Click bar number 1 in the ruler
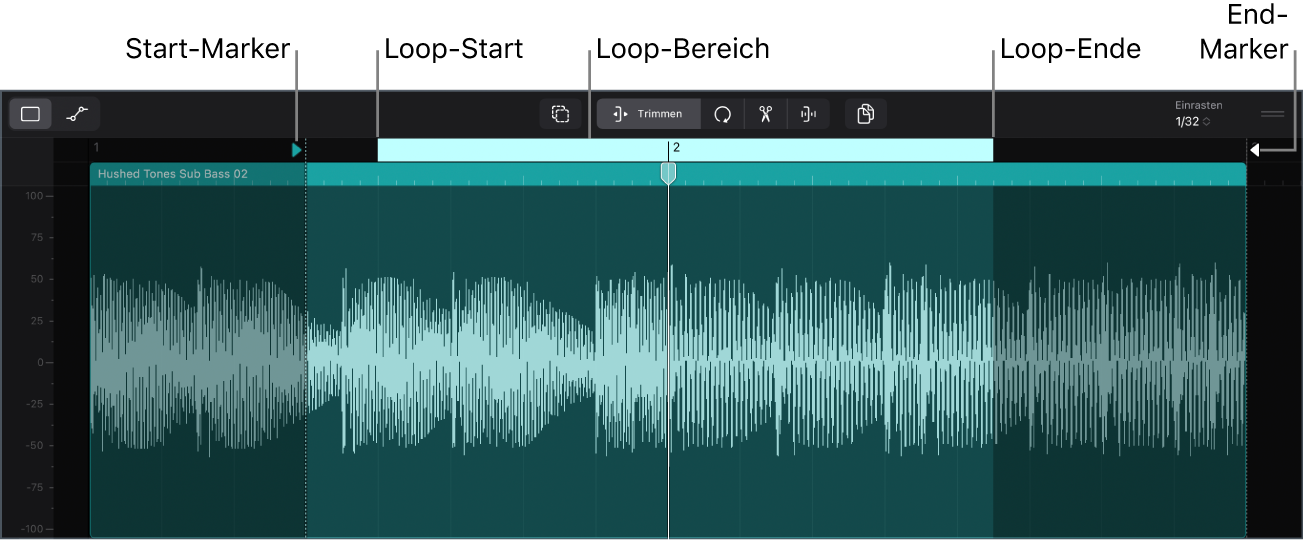Screen dimensions: 1303x540 point(96,147)
